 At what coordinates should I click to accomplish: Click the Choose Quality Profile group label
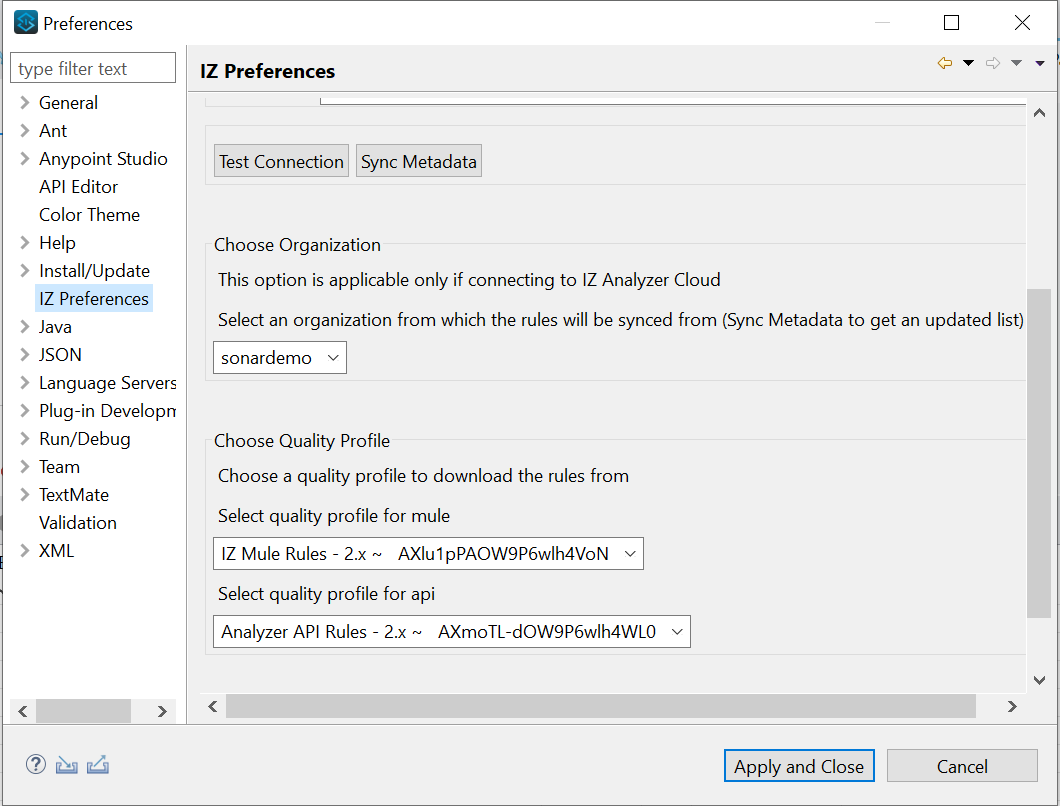[x=302, y=441]
